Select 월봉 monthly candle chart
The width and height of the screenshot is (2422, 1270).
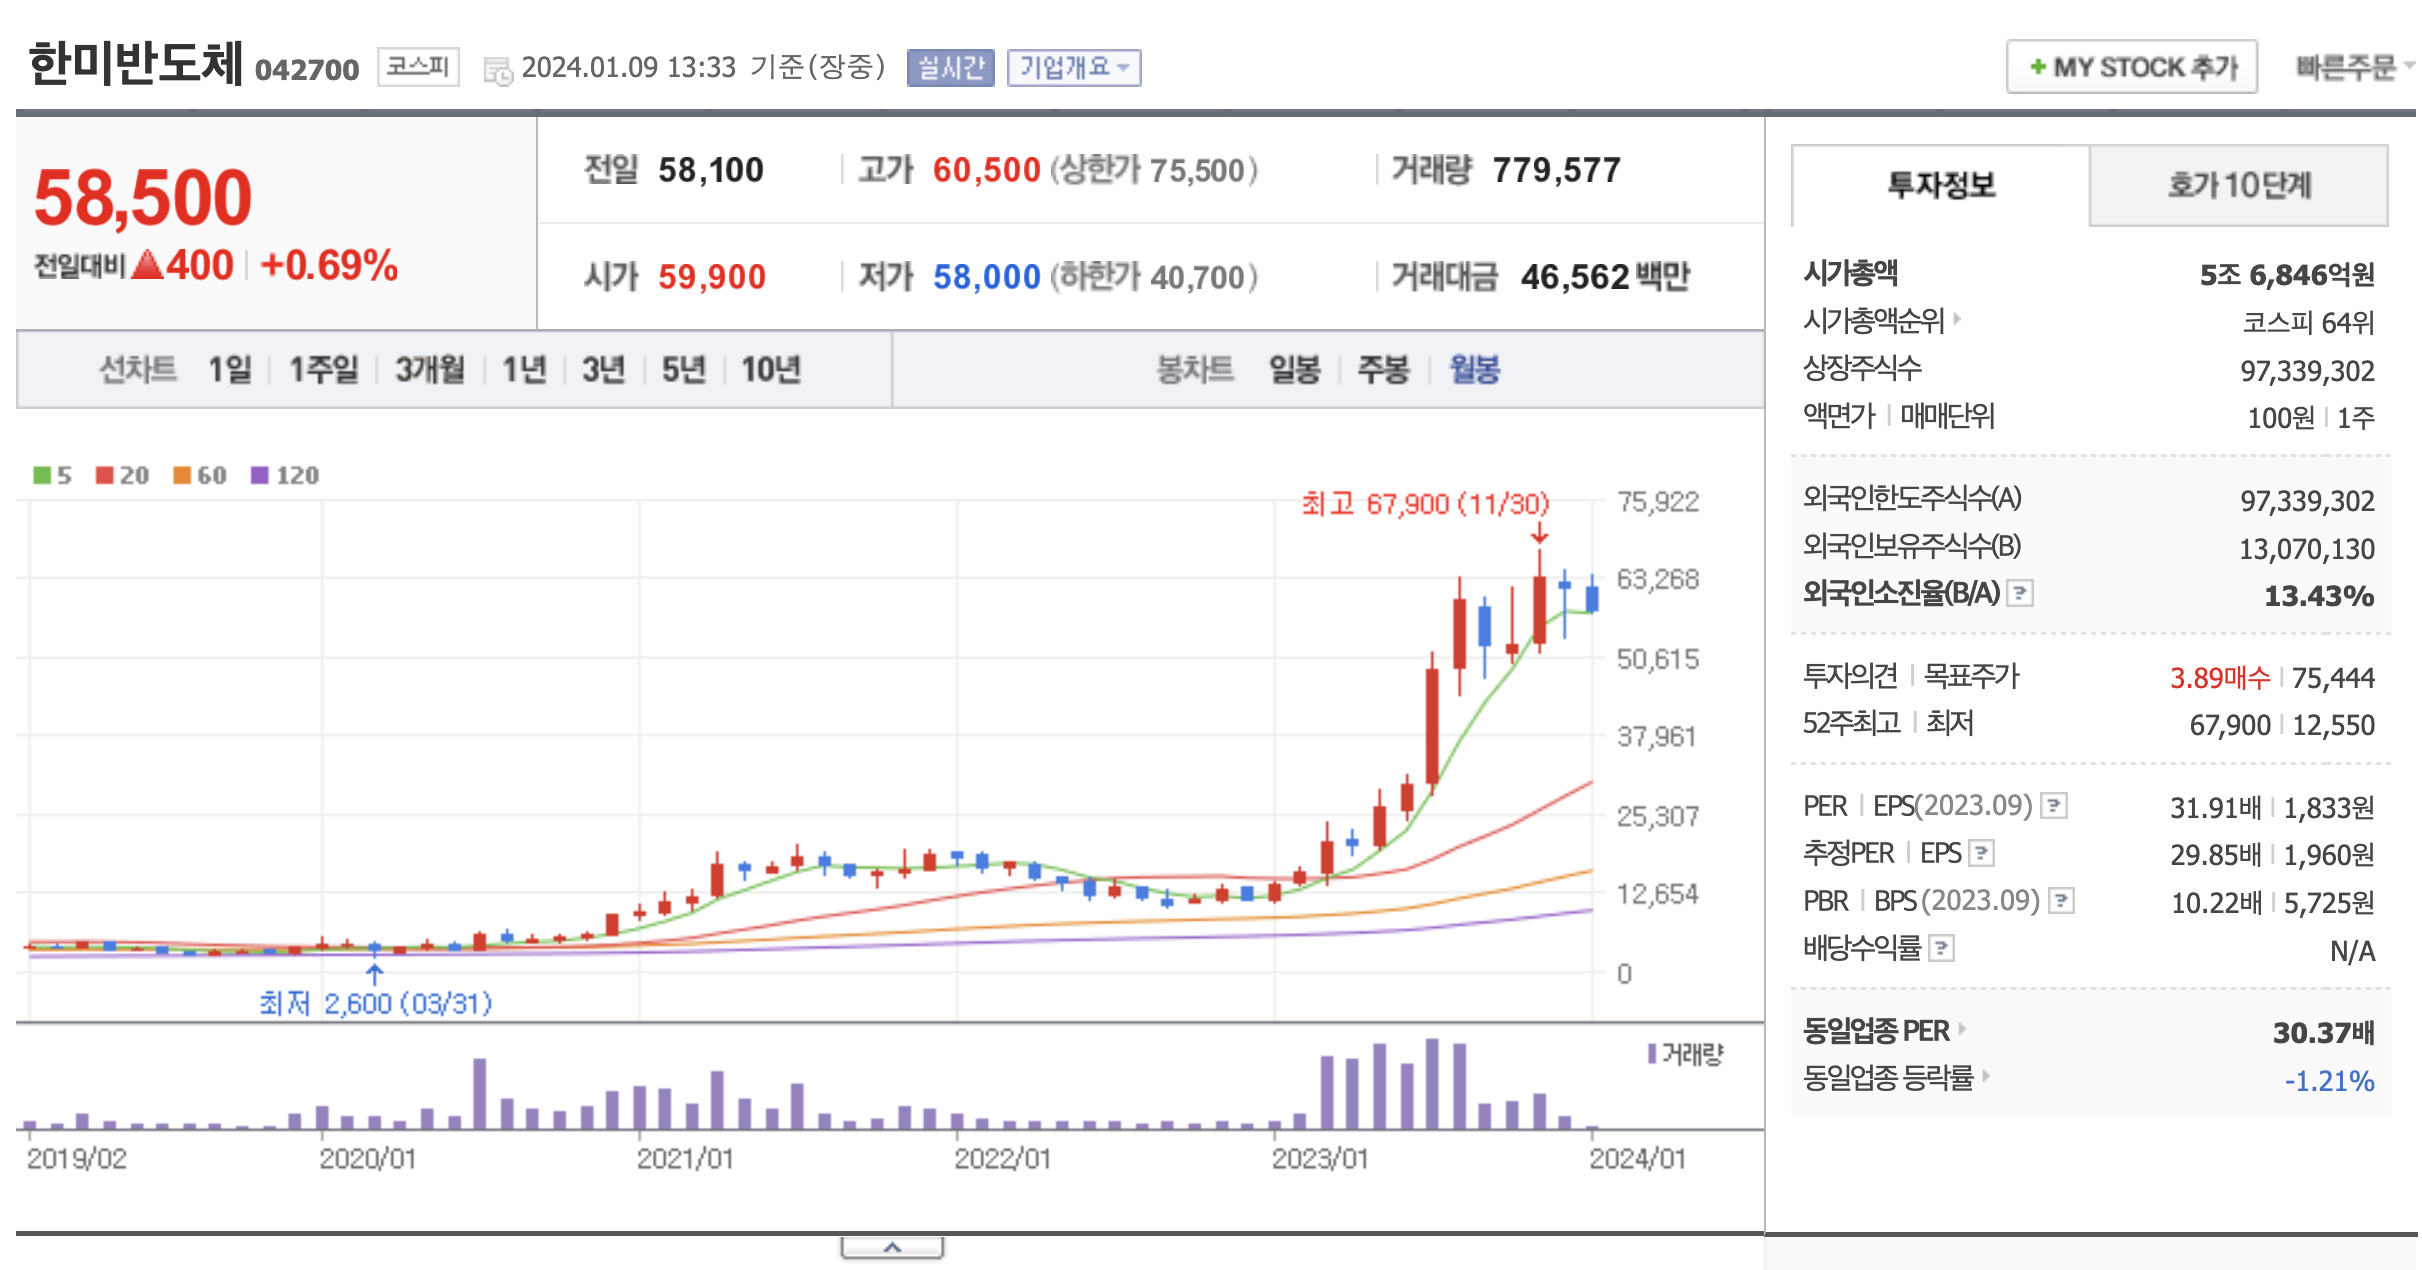click(x=1474, y=370)
